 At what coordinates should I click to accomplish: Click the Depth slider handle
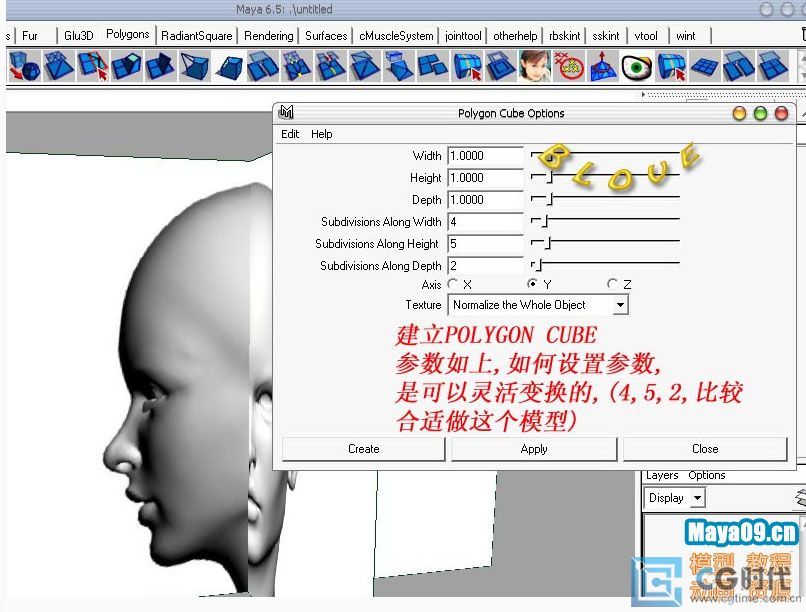550,199
